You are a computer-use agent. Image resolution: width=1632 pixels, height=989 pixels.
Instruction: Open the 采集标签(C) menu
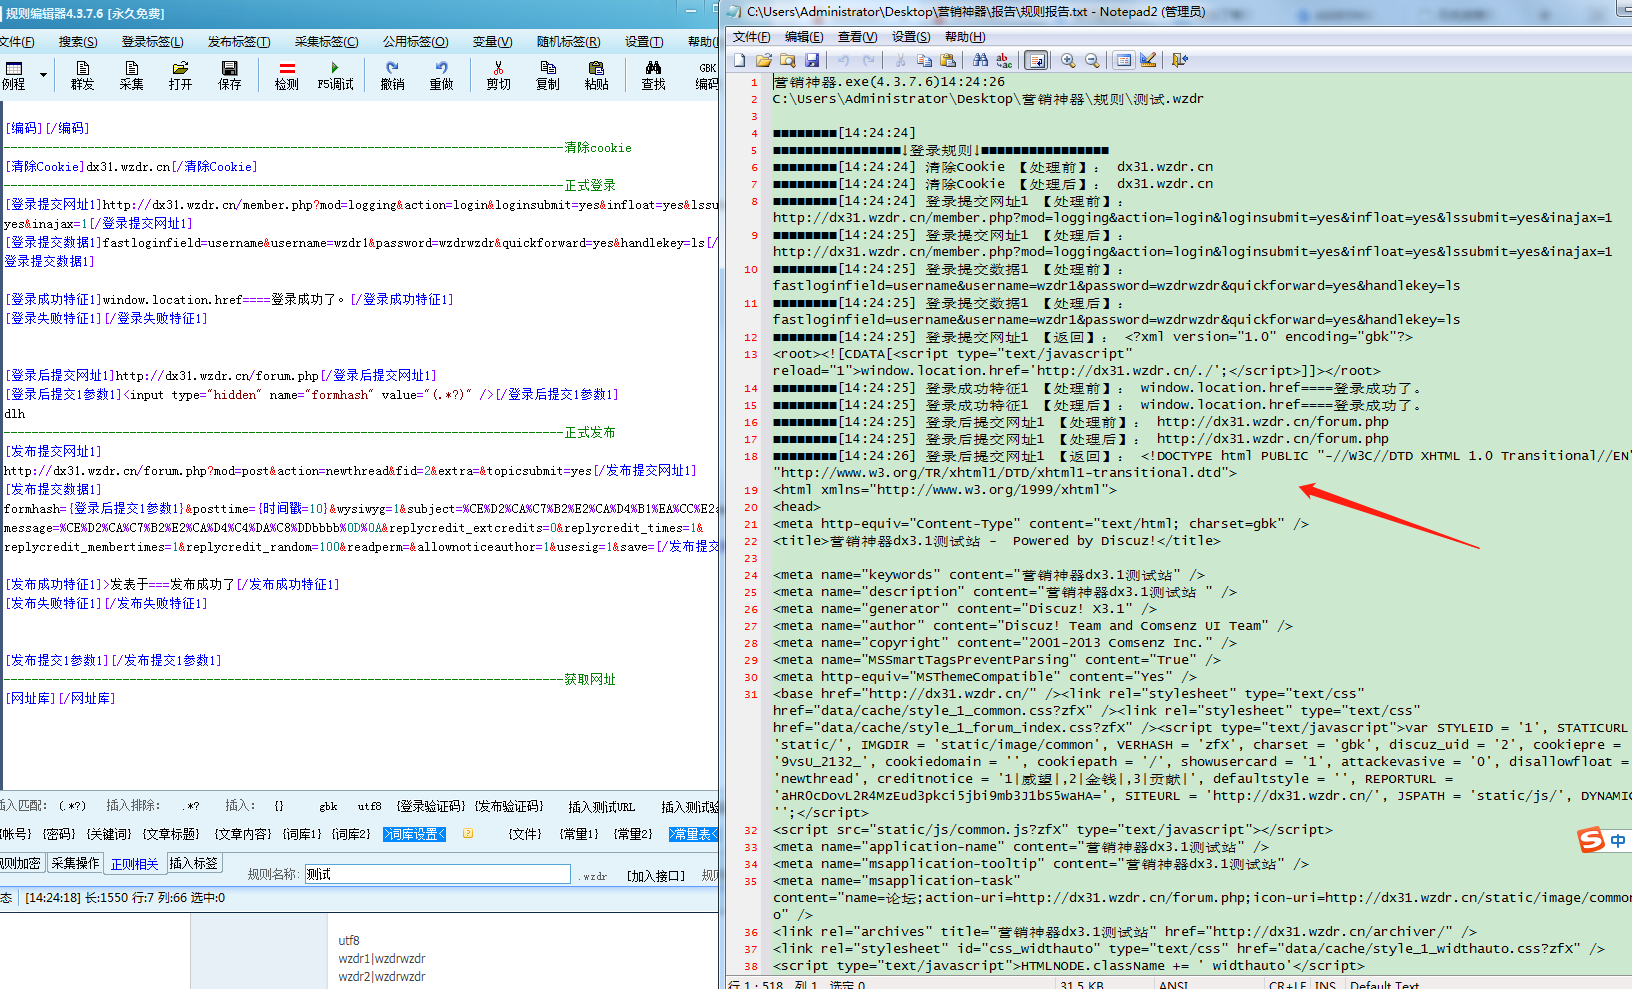[326, 42]
